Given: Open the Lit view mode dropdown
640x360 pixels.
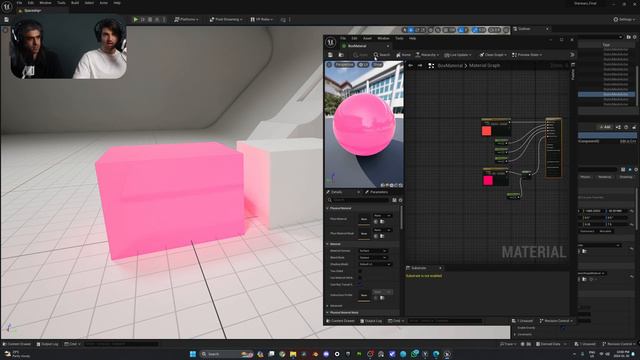Looking at the screenshot, I should 363,64.
